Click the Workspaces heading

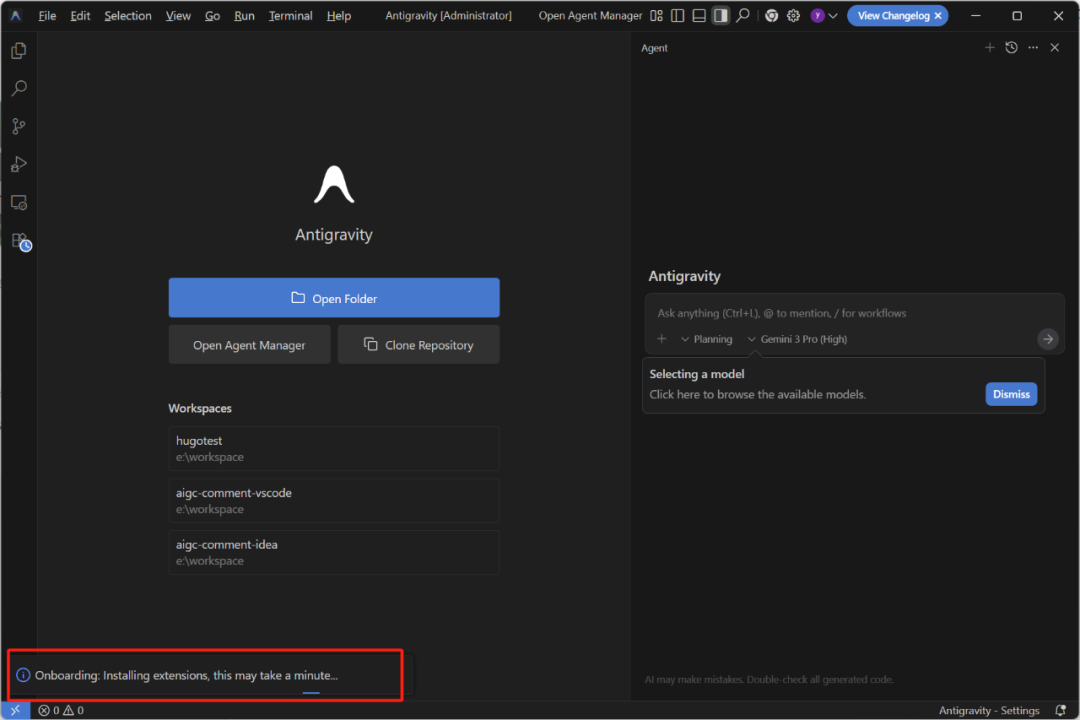coord(200,408)
